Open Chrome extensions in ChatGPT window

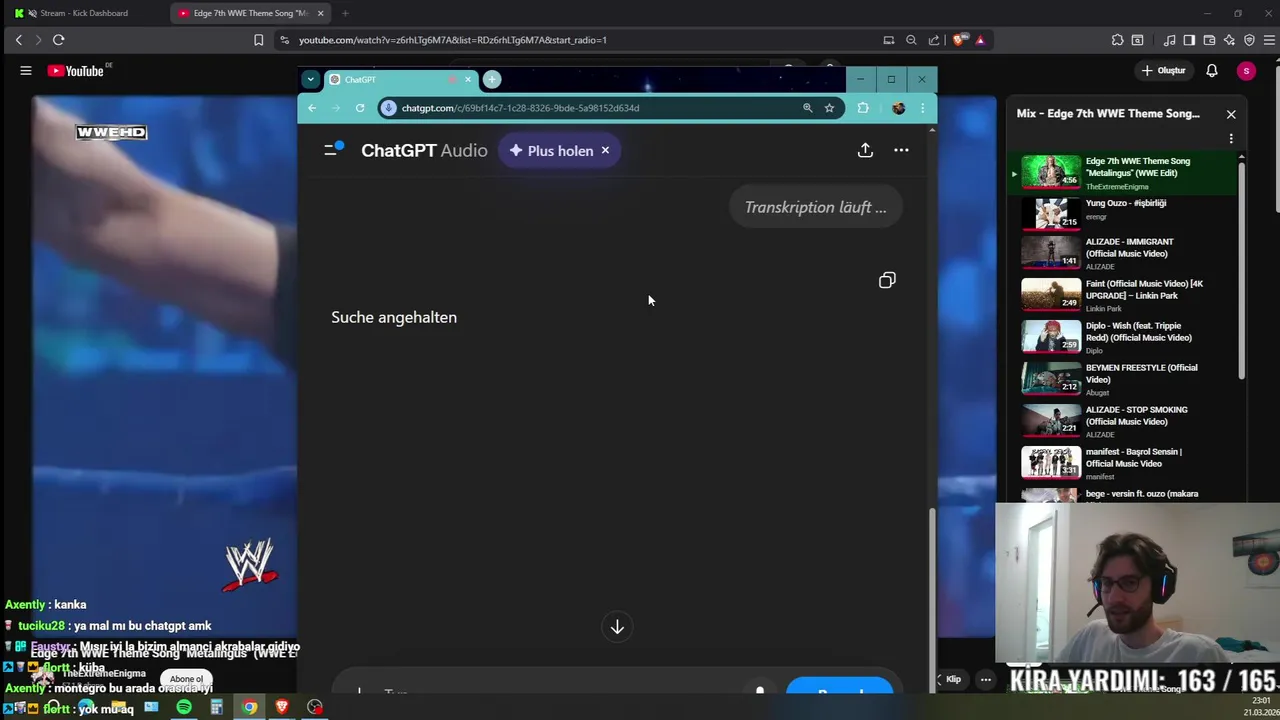pyautogui.click(x=863, y=108)
